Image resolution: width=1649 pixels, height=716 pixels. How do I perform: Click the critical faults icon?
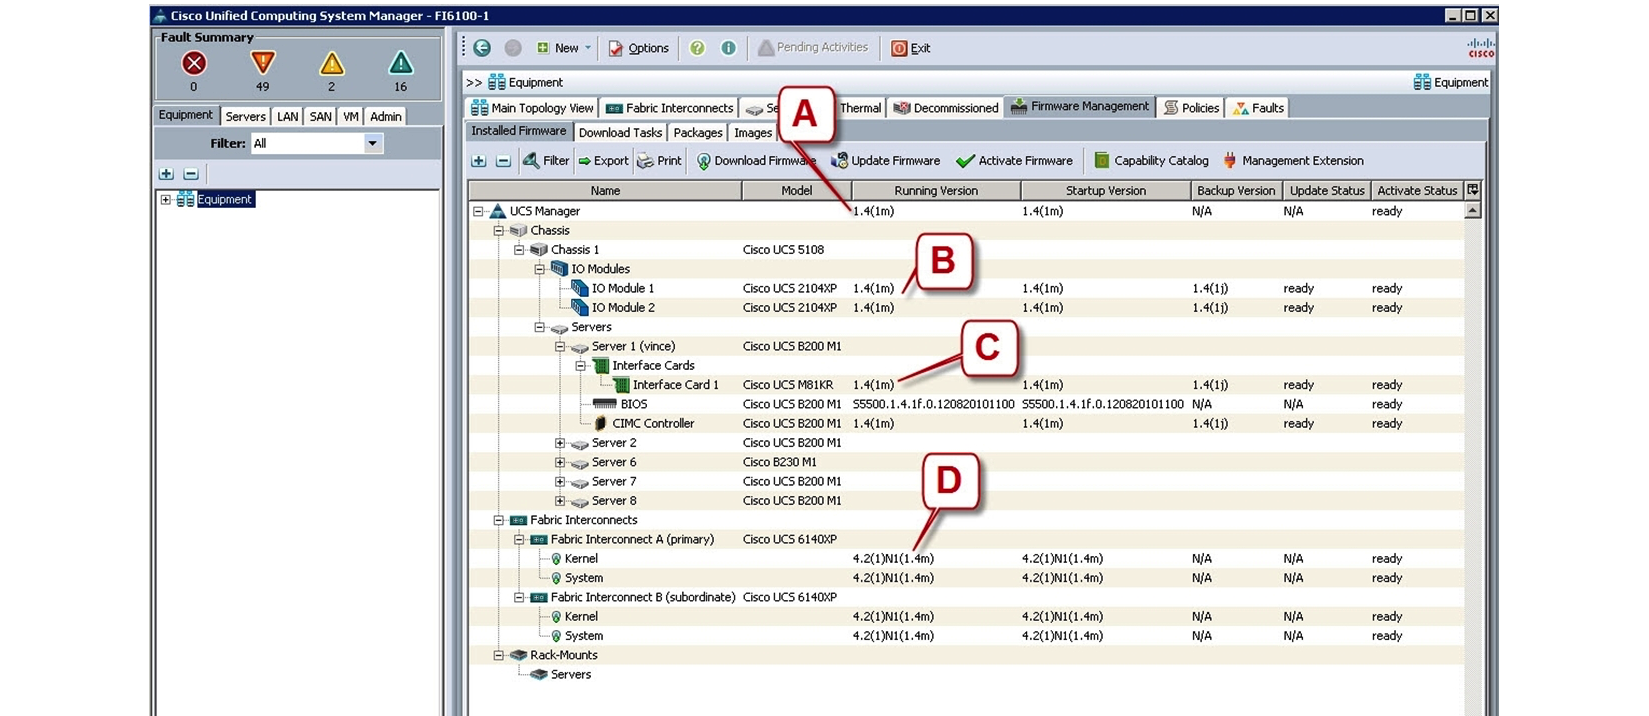[194, 63]
